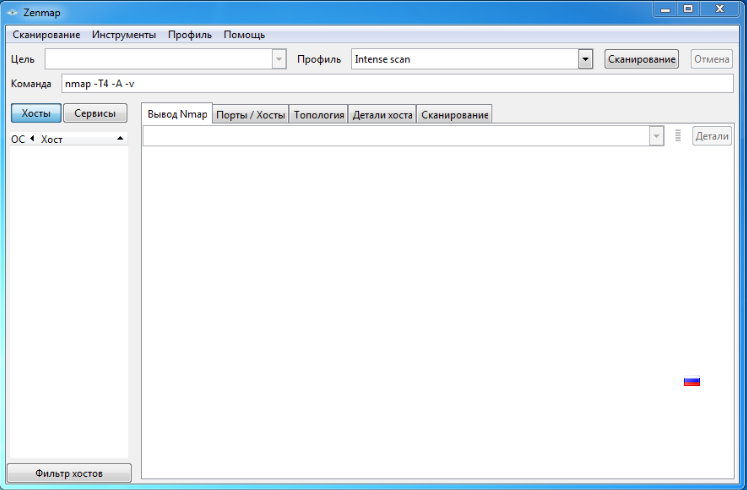Open the Помощь menu
The height and width of the screenshot is (490, 747).
click(244, 35)
